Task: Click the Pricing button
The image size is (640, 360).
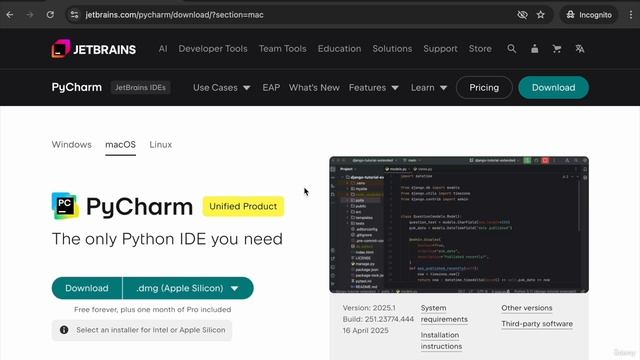Action: click(484, 87)
